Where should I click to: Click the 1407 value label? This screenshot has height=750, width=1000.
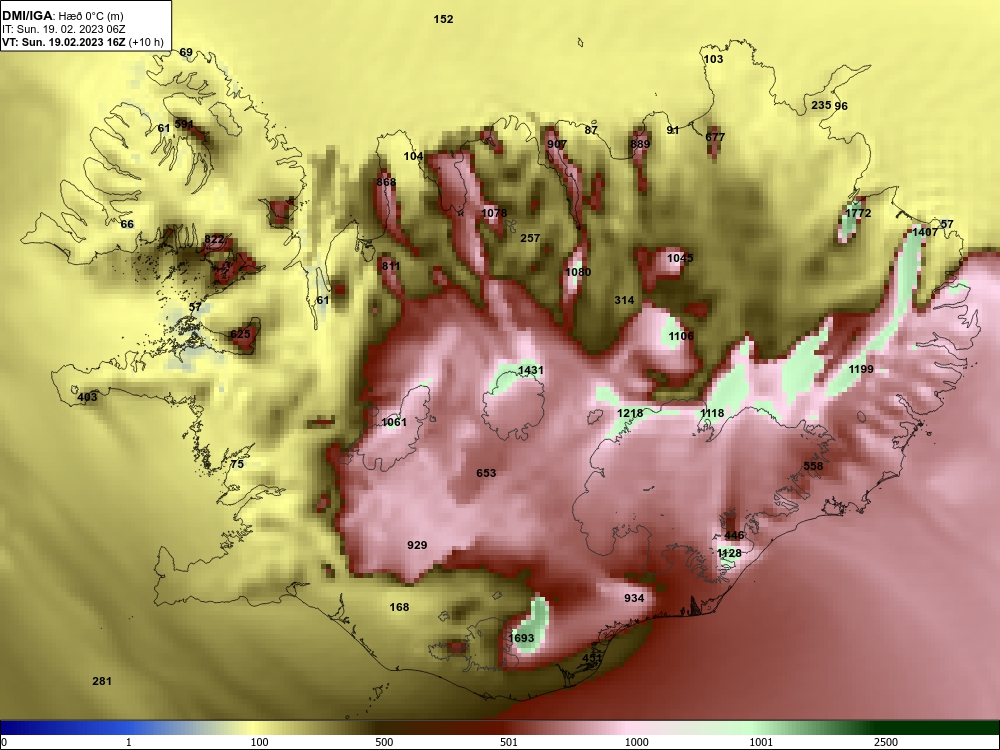pos(925,232)
